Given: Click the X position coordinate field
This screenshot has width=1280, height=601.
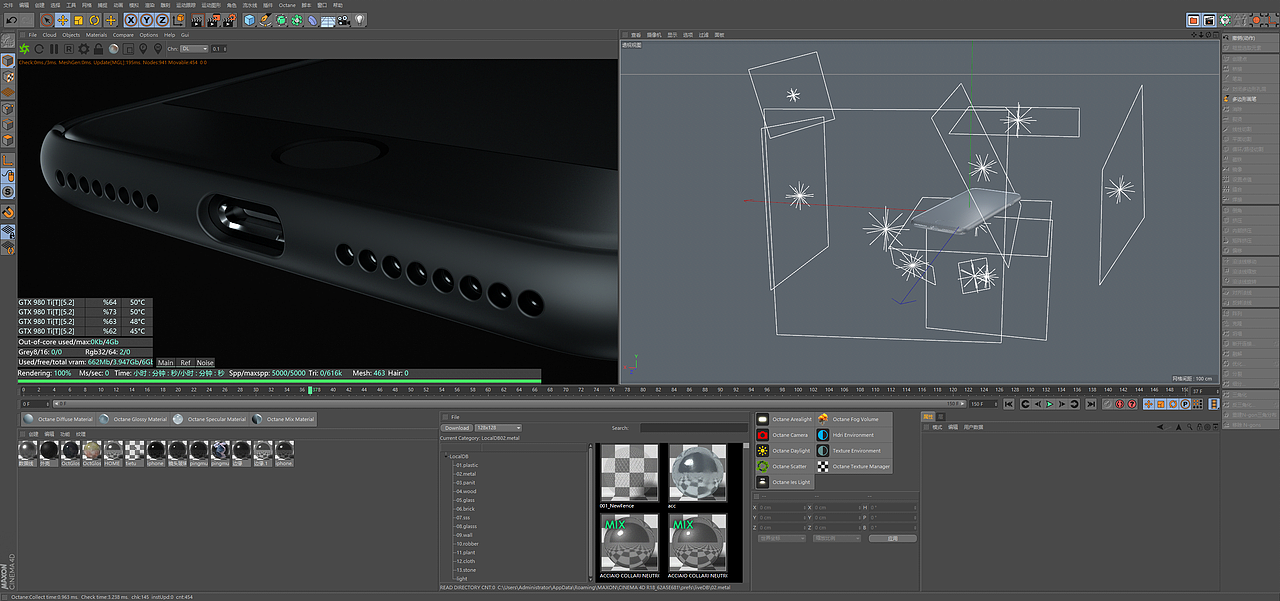Looking at the screenshot, I should [x=783, y=508].
